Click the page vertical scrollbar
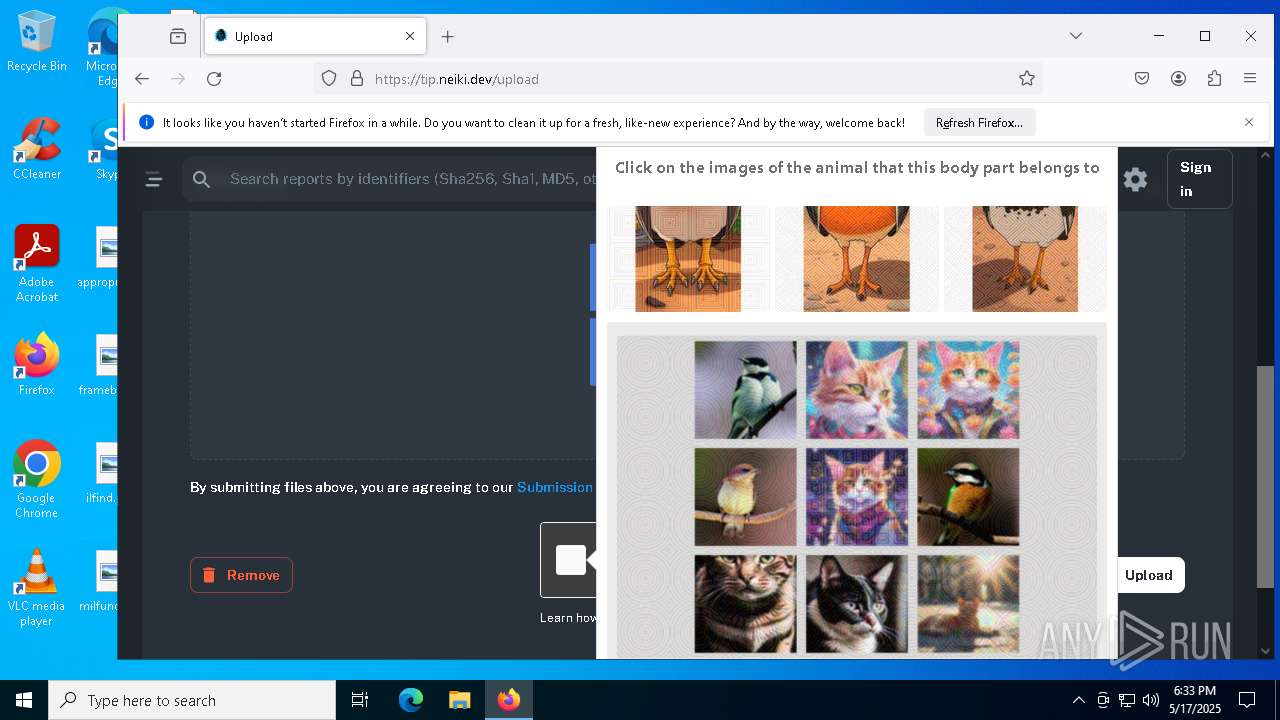The height and width of the screenshot is (720, 1280). (x=1265, y=477)
